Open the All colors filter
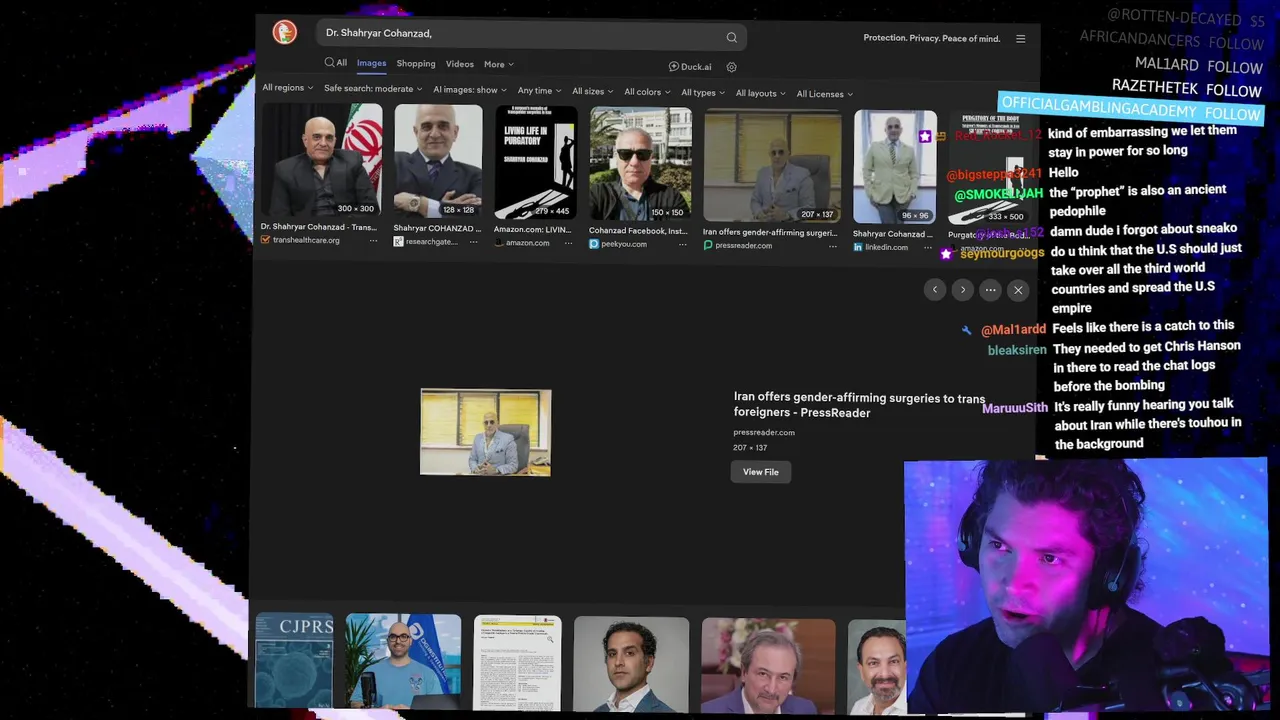 [x=647, y=92]
